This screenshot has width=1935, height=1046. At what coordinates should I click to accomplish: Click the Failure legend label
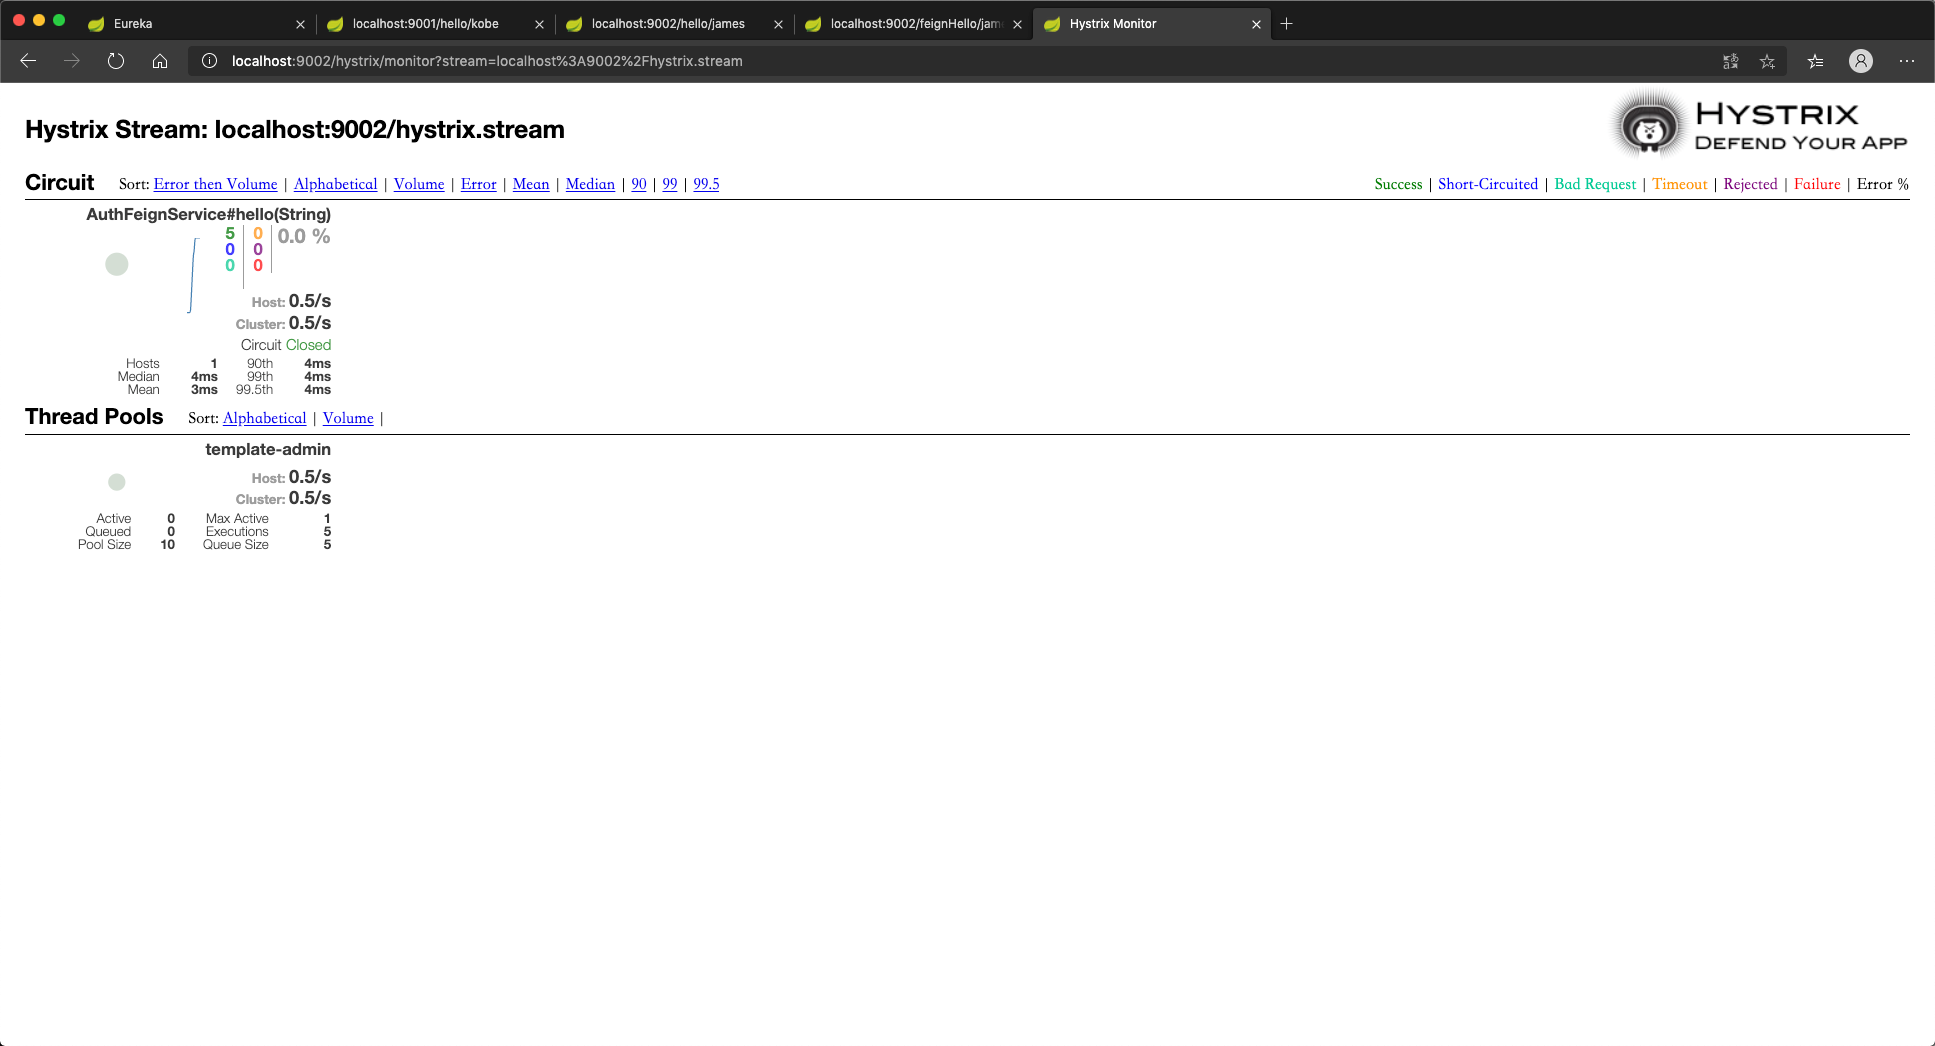point(1817,184)
